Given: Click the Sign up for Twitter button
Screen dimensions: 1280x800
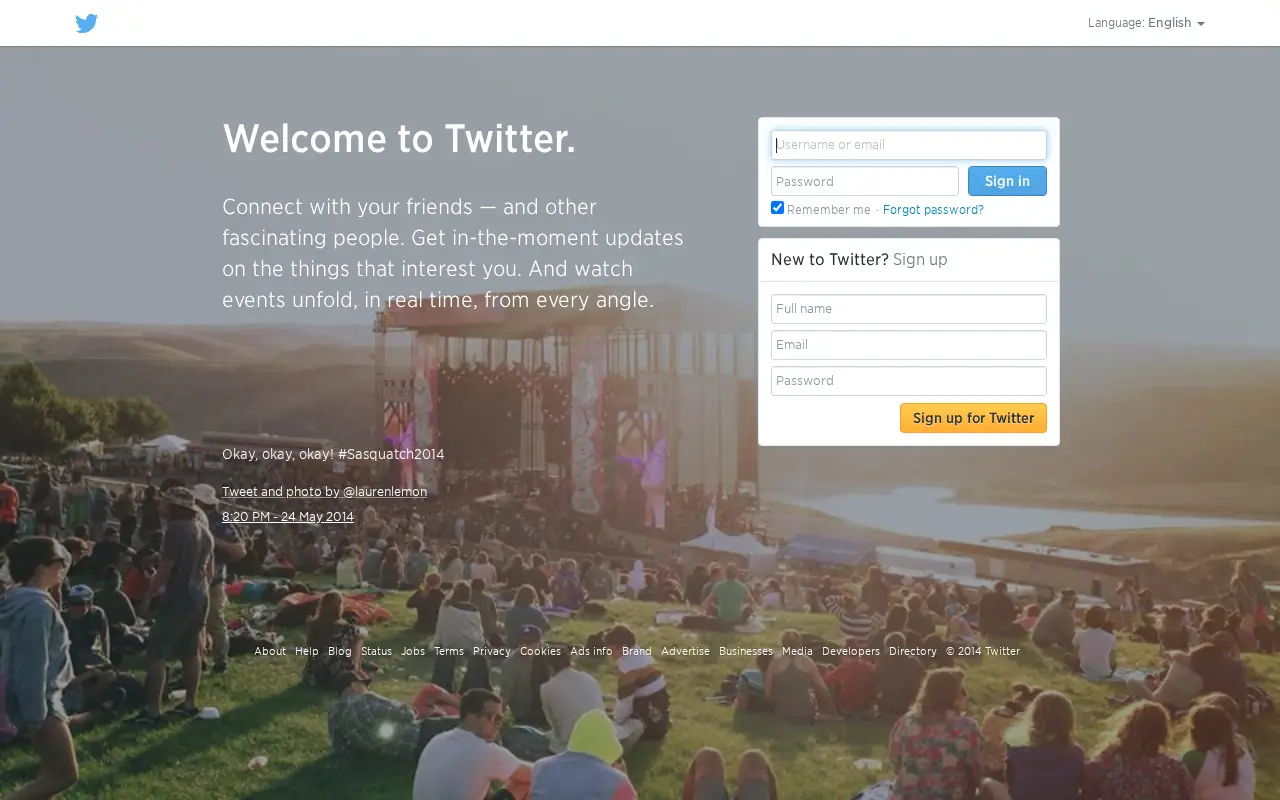Looking at the screenshot, I should click(973, 418).
